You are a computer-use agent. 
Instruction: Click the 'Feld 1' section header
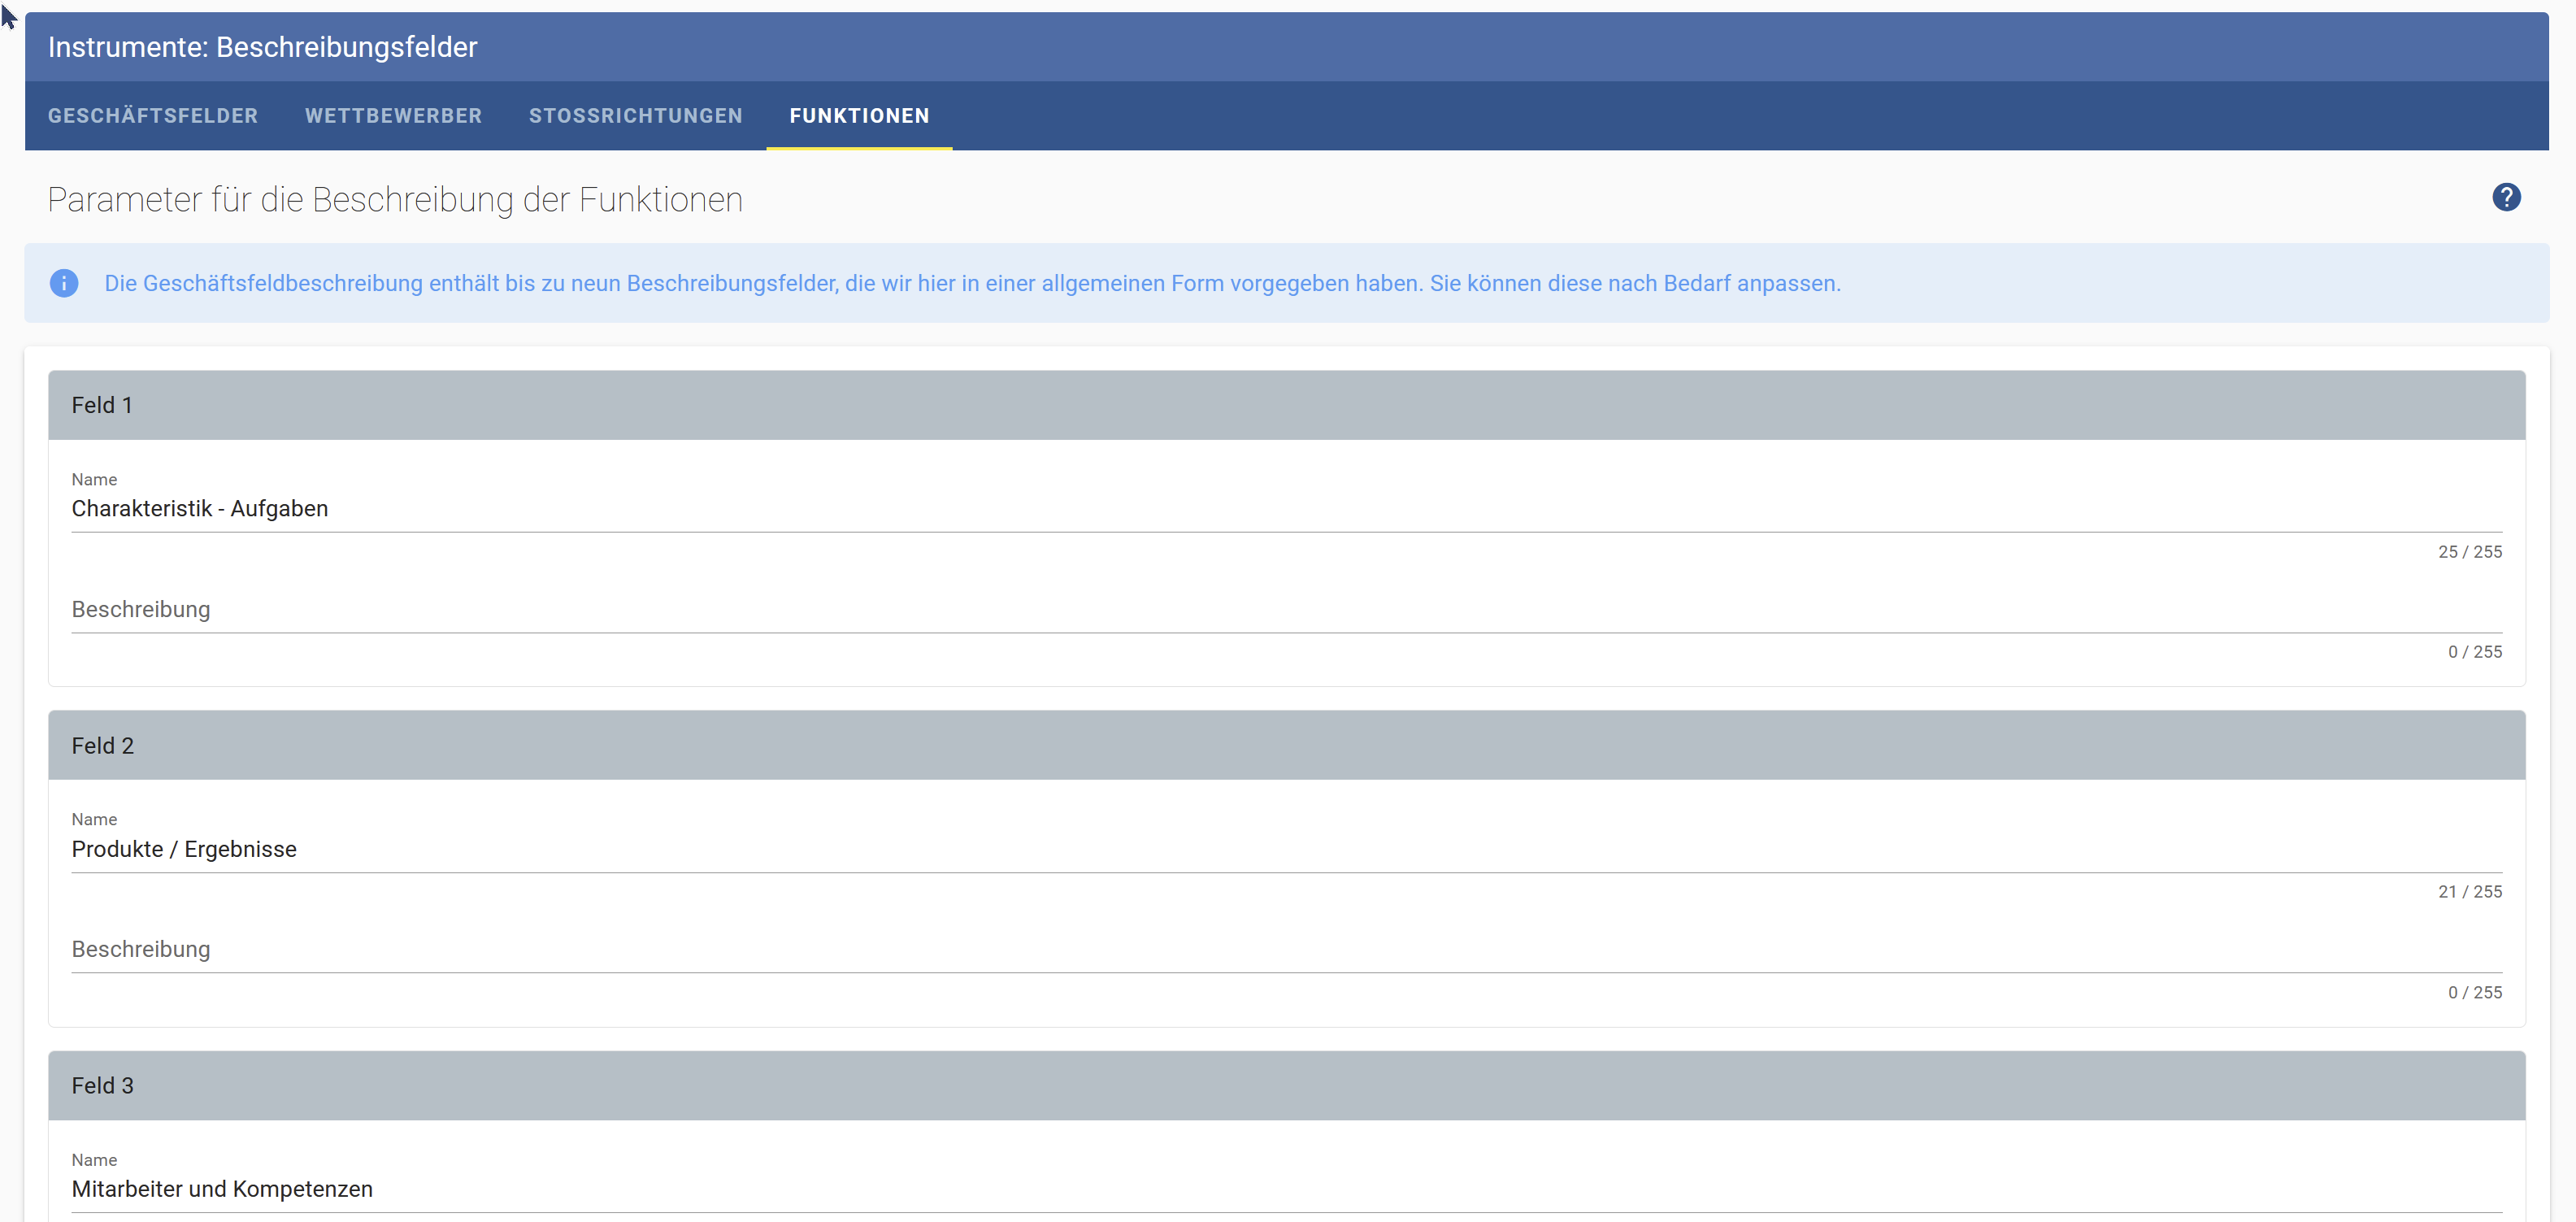pos(1287,405)
